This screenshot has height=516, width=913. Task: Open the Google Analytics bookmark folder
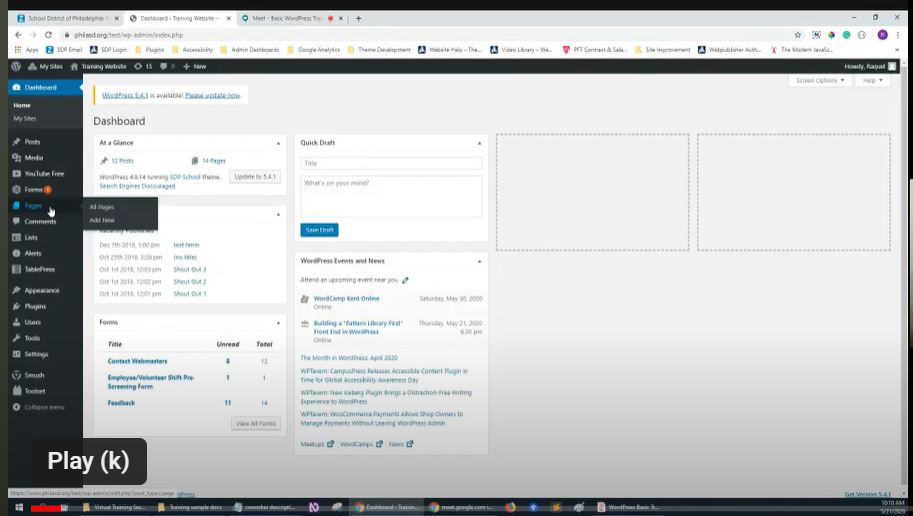pos(313,50)
